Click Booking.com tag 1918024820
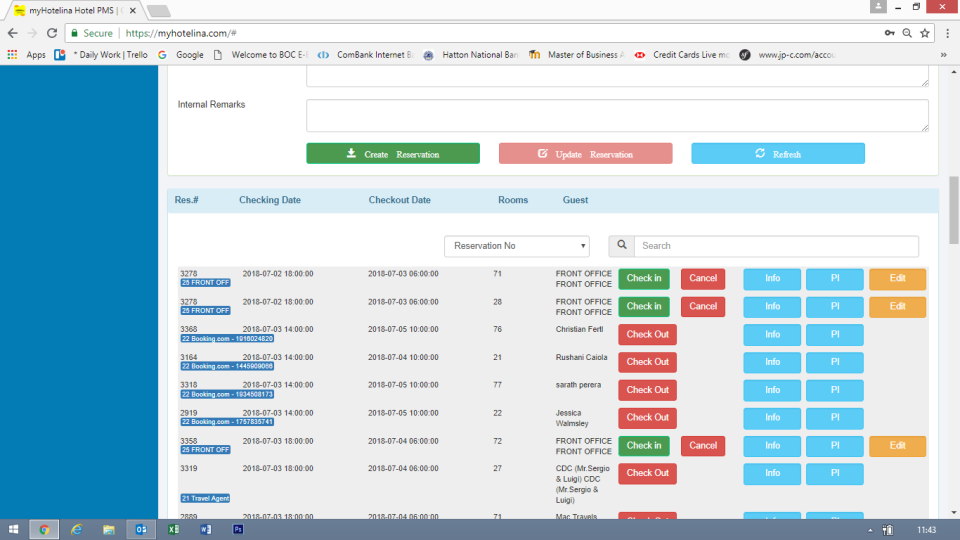Image resolution: width=960 pixels, height=540 pixels. [227, 339]
